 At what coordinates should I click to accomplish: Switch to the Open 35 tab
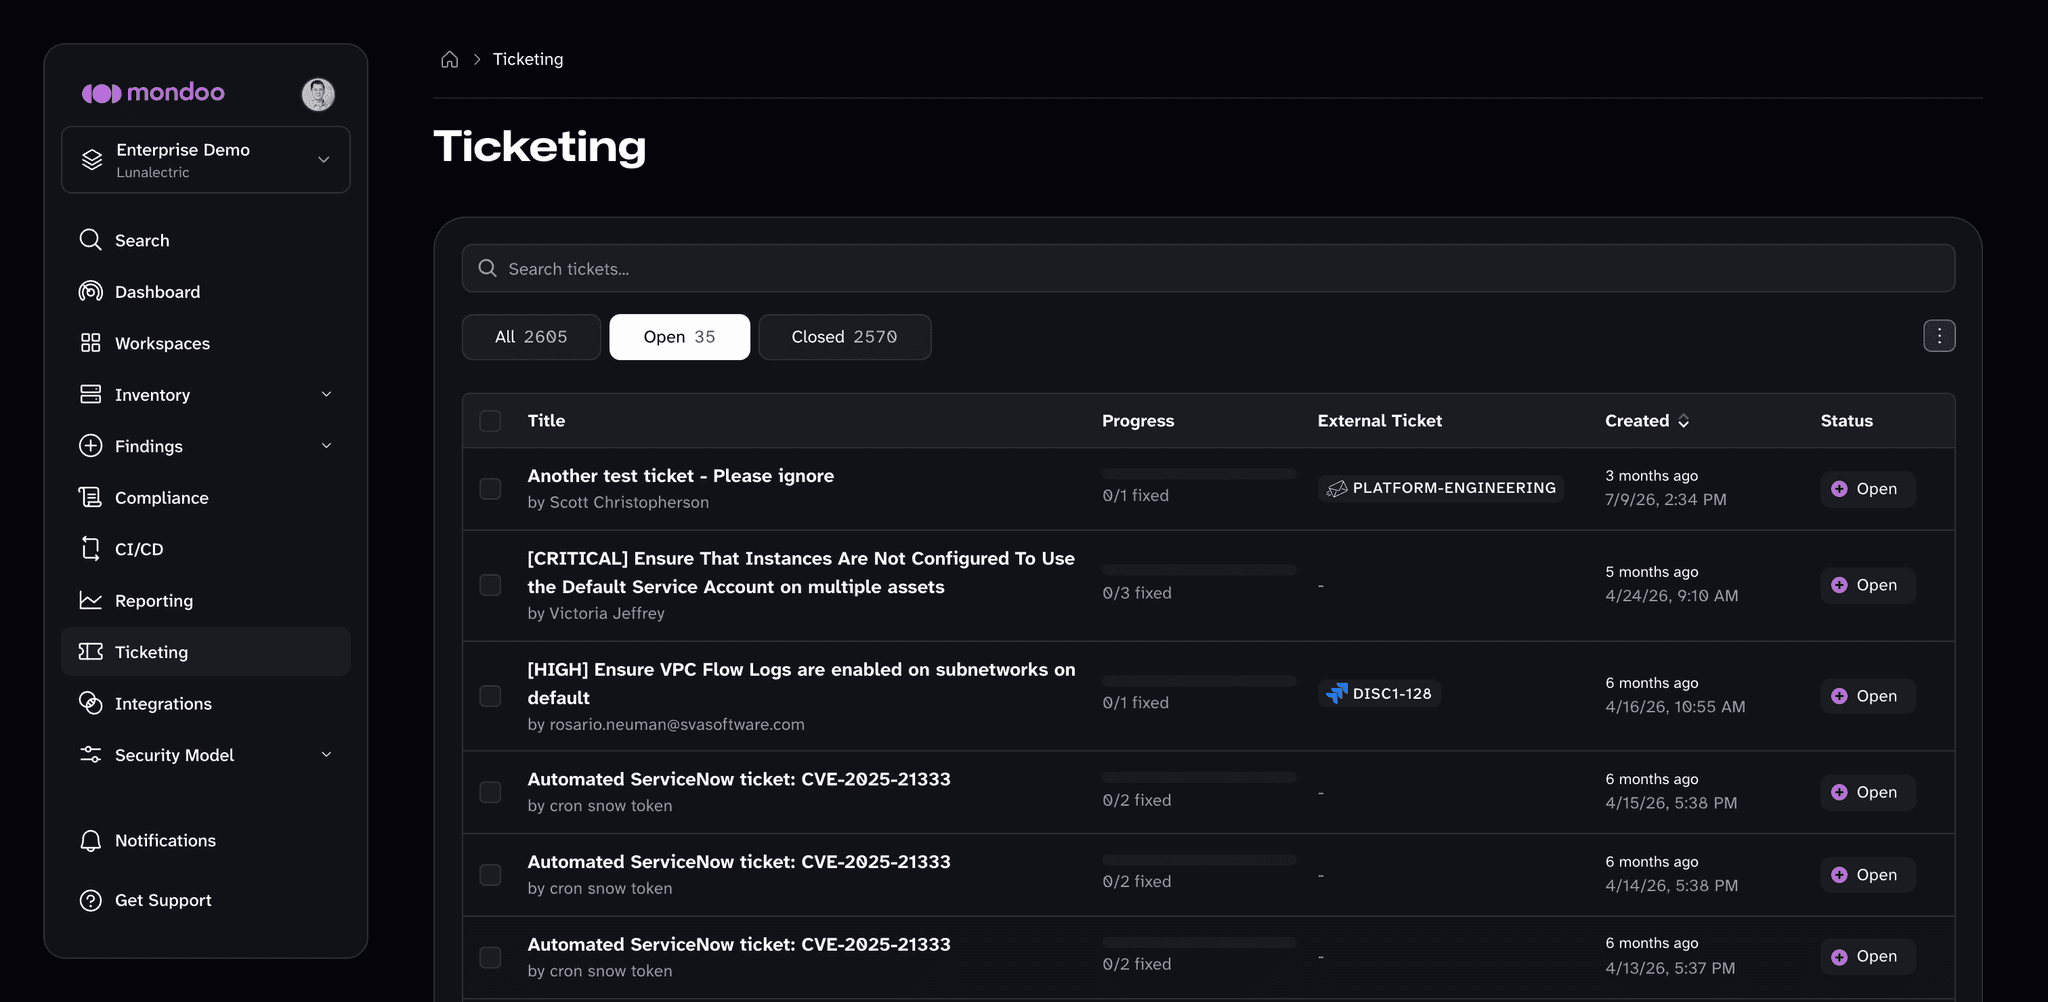[680, 337]
